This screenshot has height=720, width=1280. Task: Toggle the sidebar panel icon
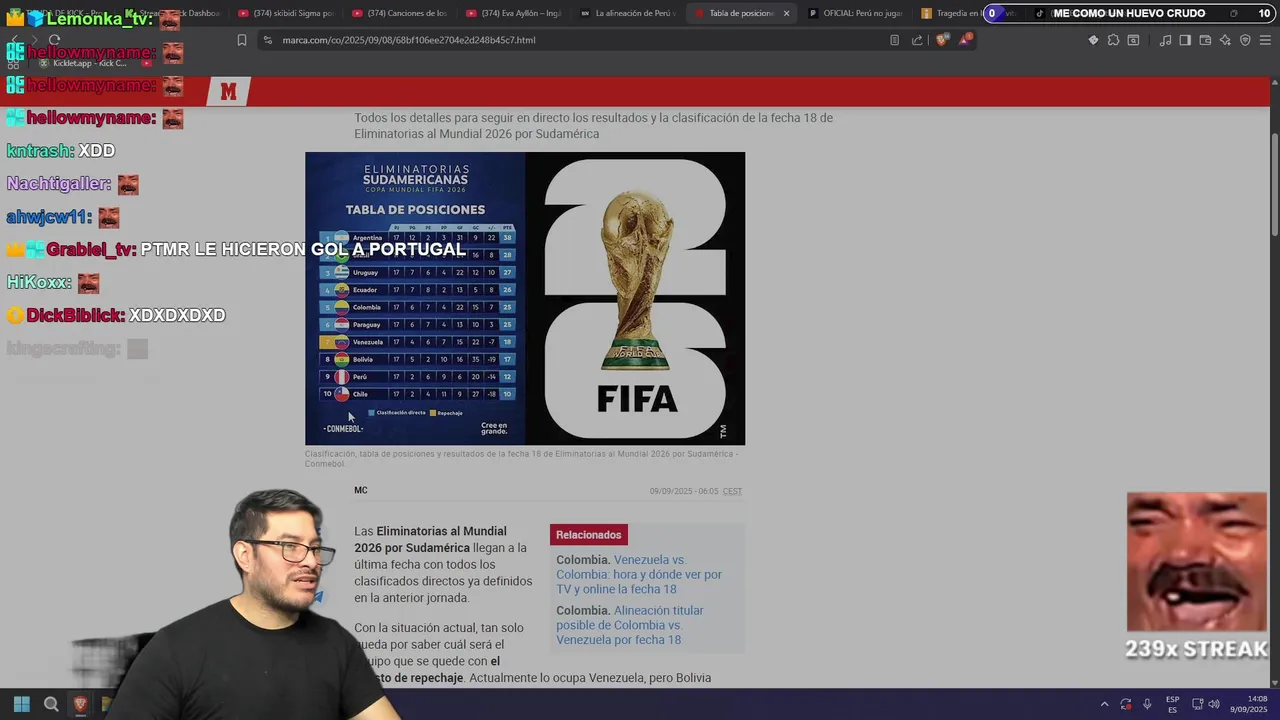click(1185, 40)
